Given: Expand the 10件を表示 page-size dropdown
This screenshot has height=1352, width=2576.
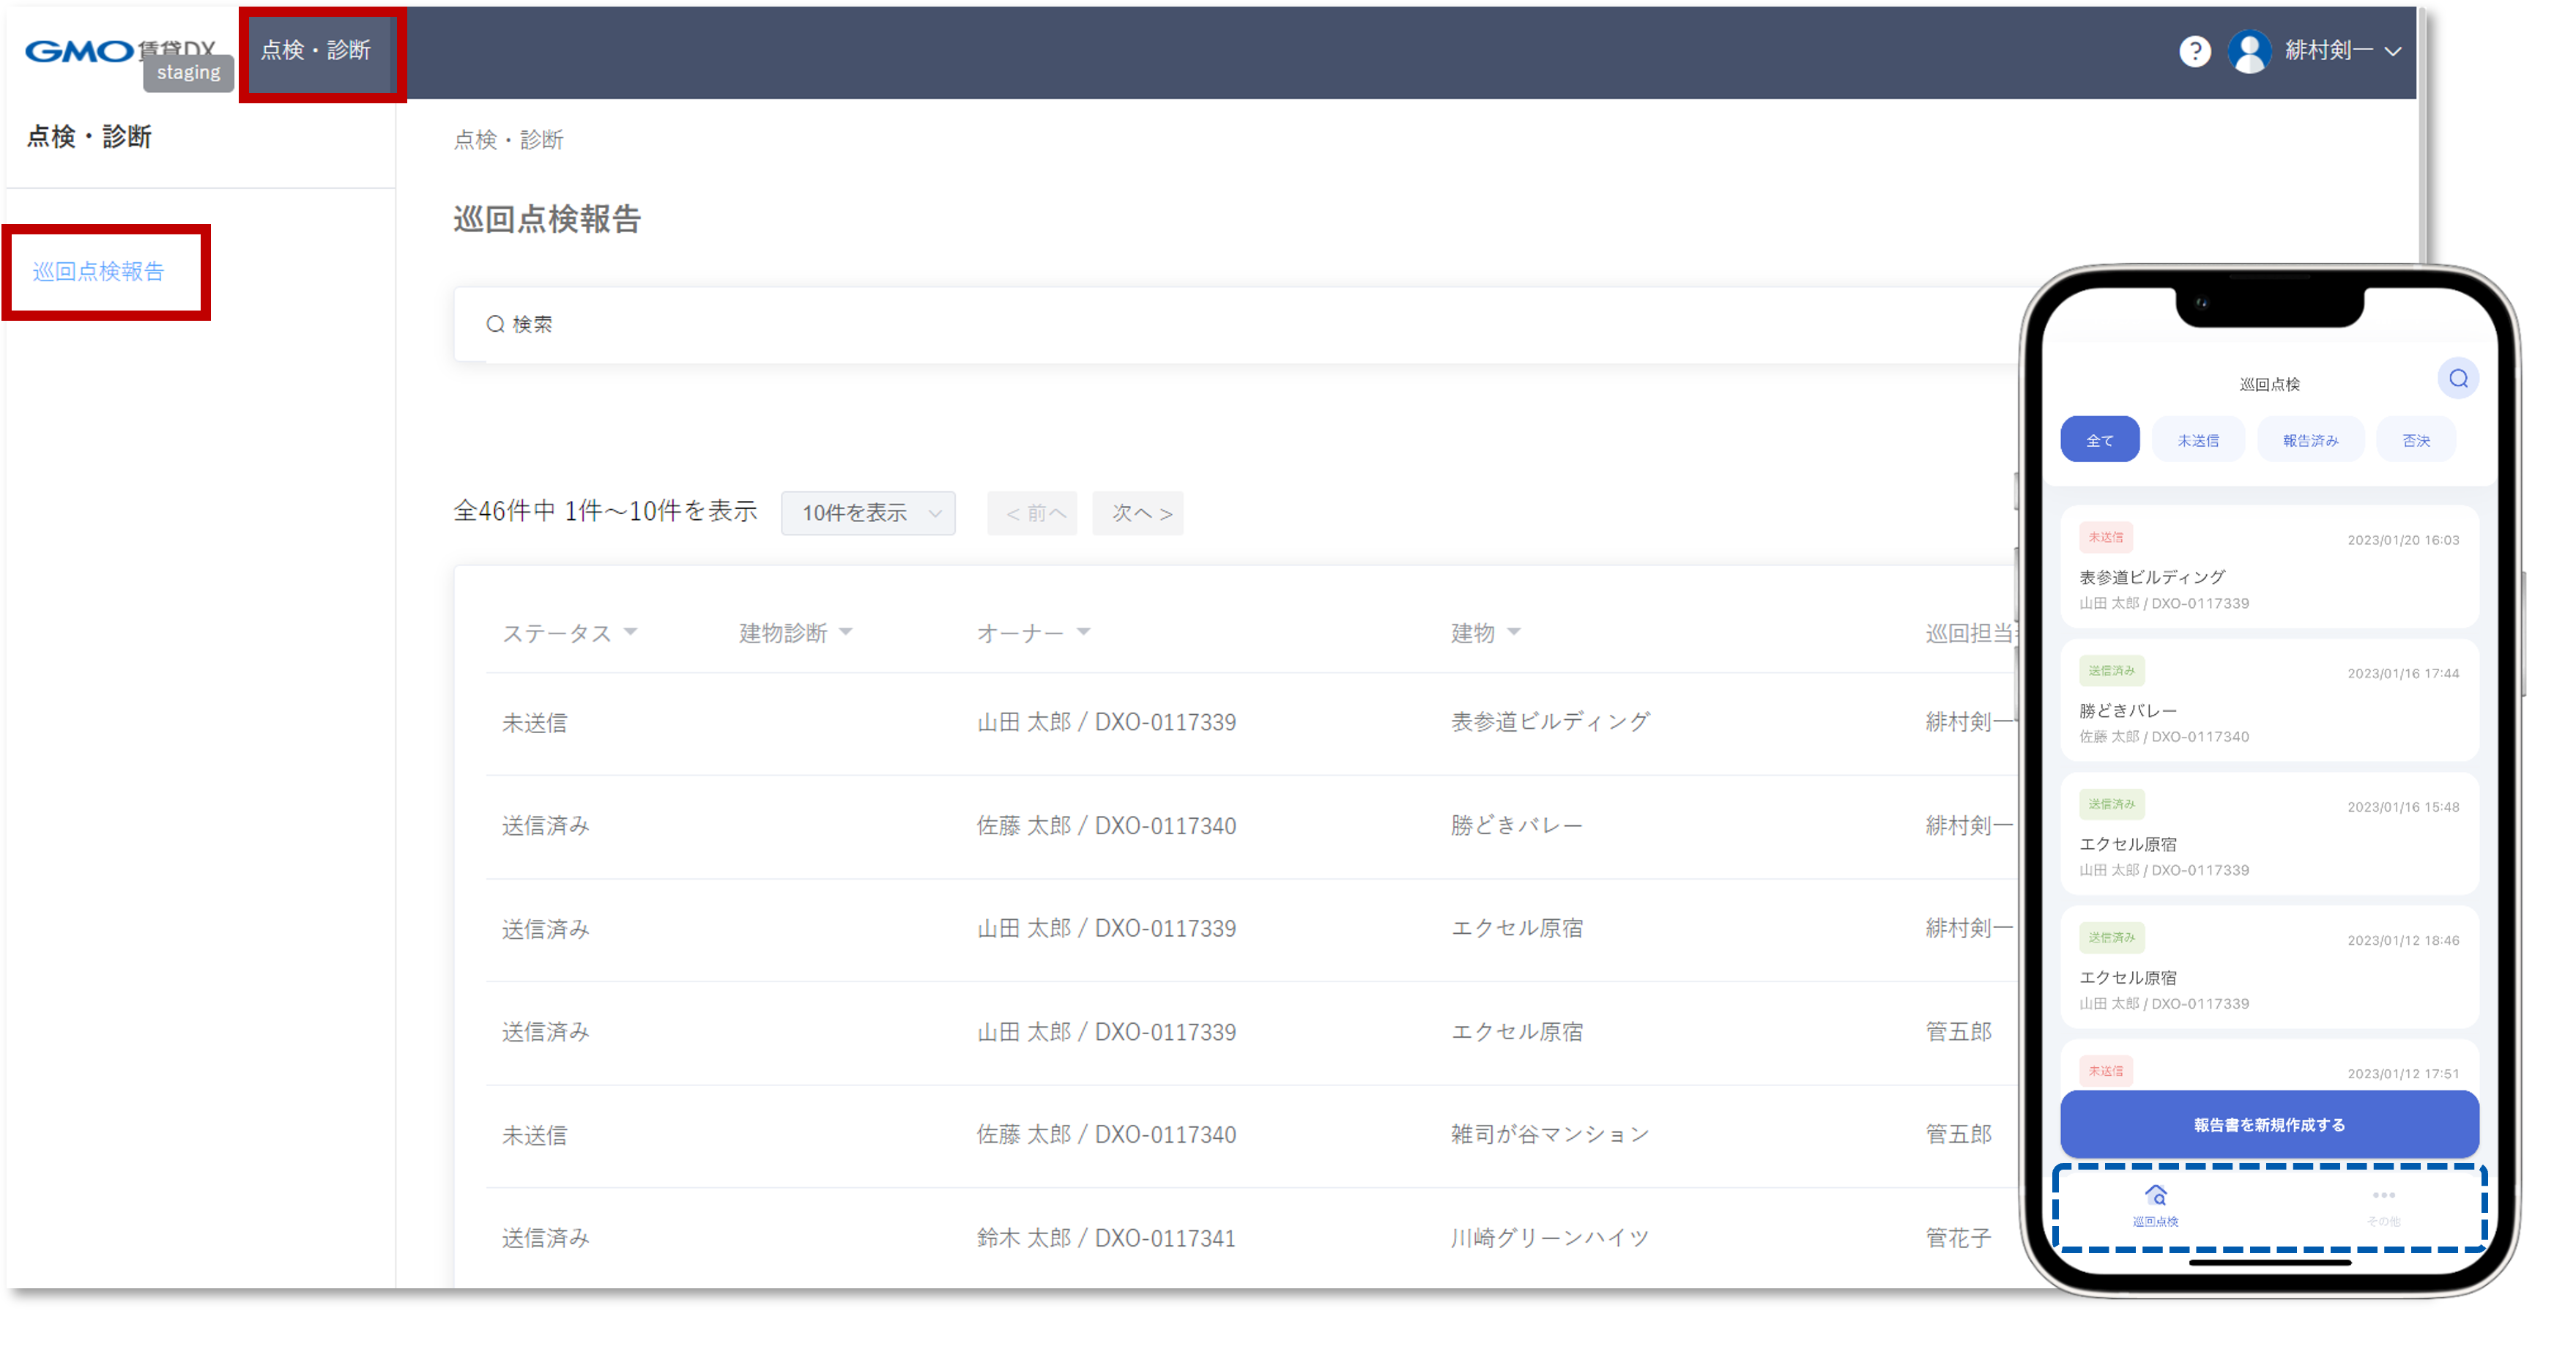Looking at the screenshot, I should pos(868,513).
